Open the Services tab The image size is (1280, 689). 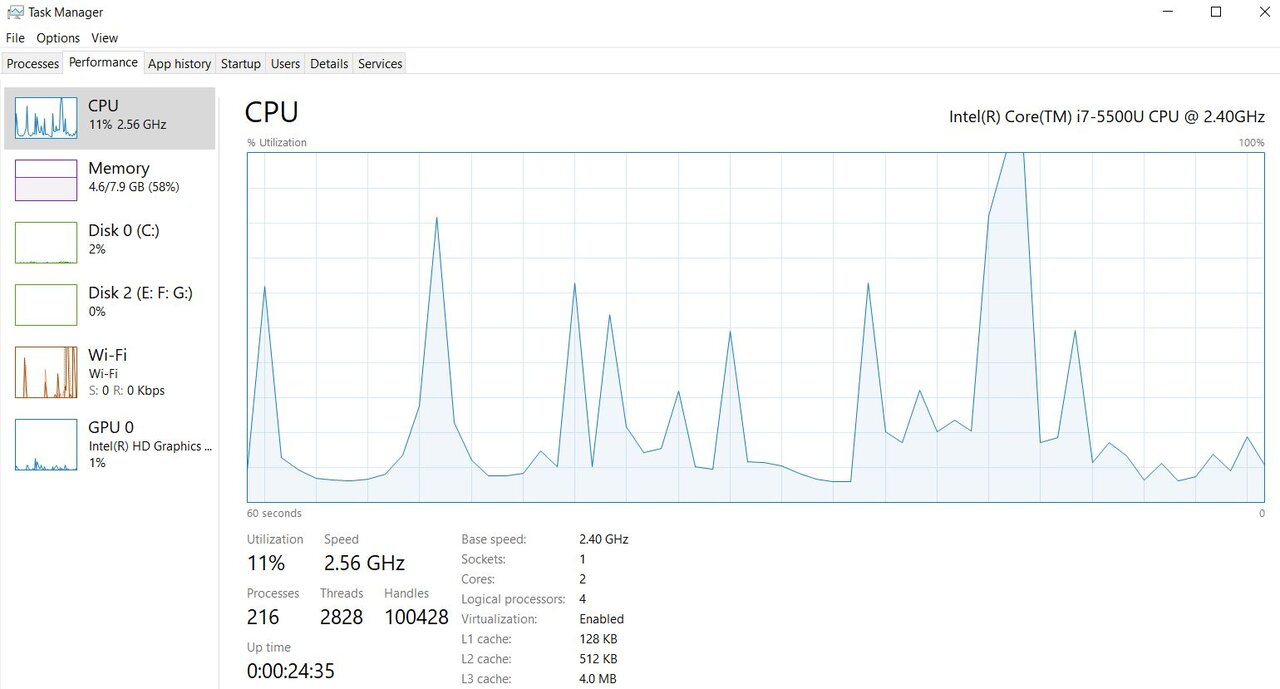click(380, 64)
